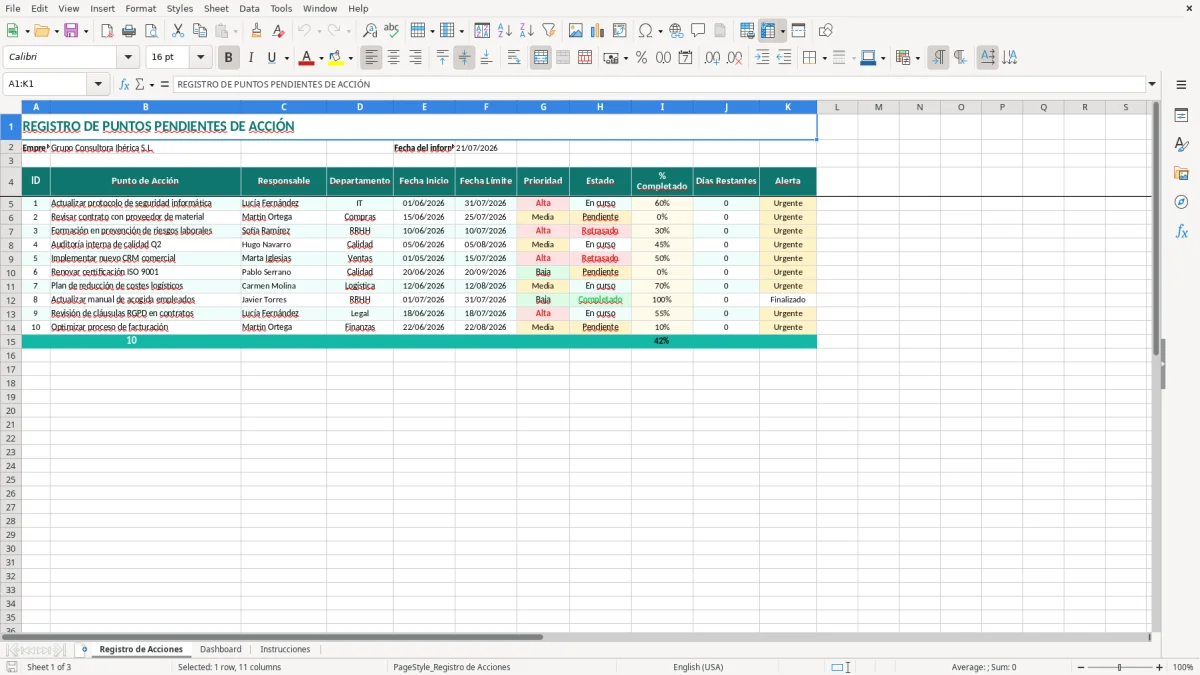Viewport: 1200px width, 675px height.
Task: Click the Insert Chart icon
Action: (x=598, y=31)
